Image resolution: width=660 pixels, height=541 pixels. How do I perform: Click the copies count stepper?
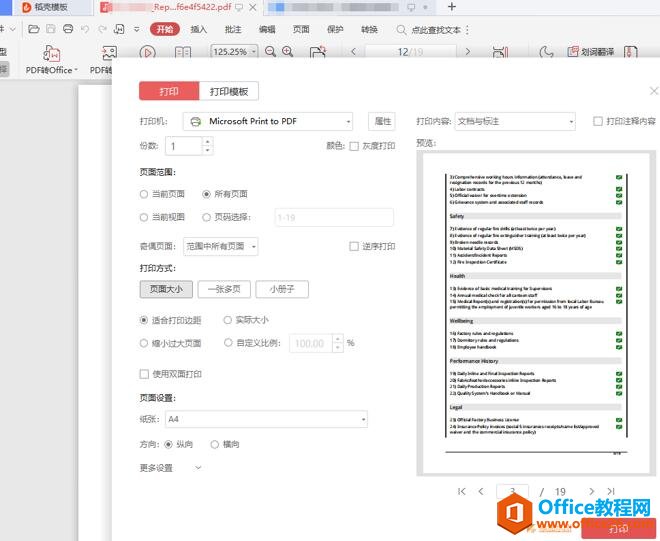pos(207,146)
